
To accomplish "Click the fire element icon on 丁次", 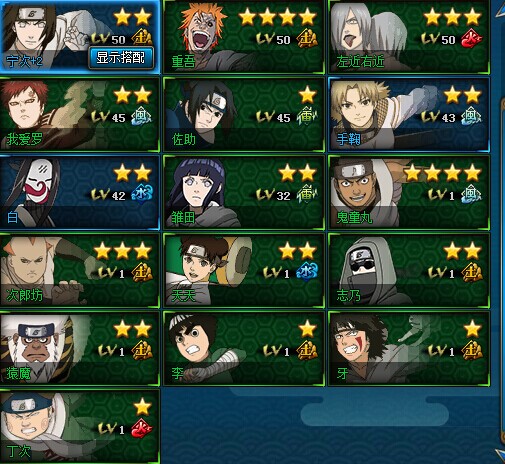I will pyautogui.click(x=141, y=428).
